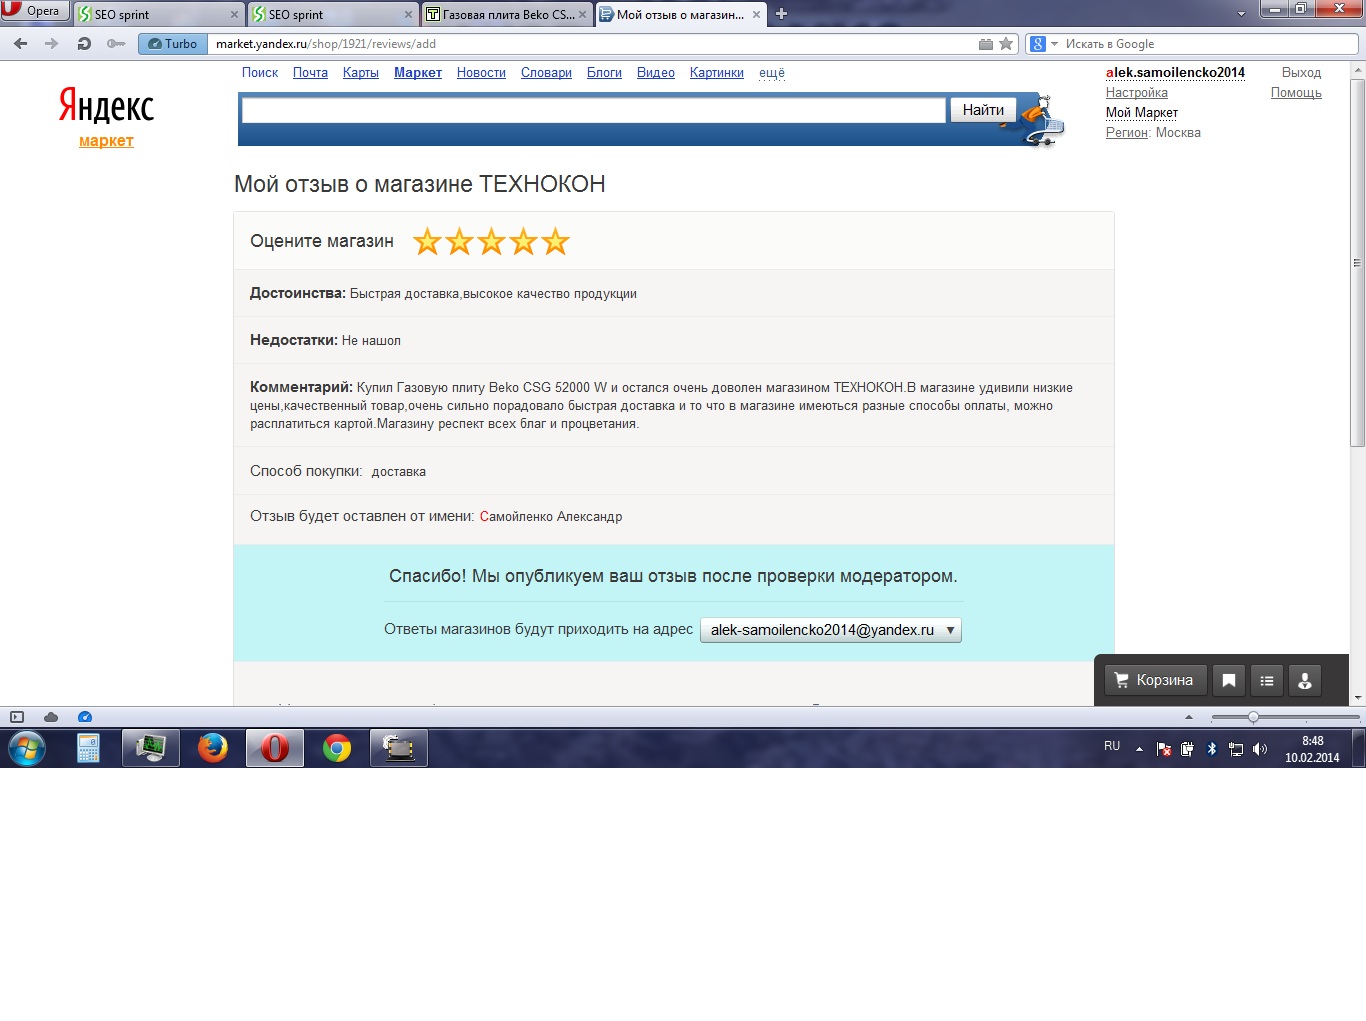
Task: Click the Регион link
Action: point(1127,133)
